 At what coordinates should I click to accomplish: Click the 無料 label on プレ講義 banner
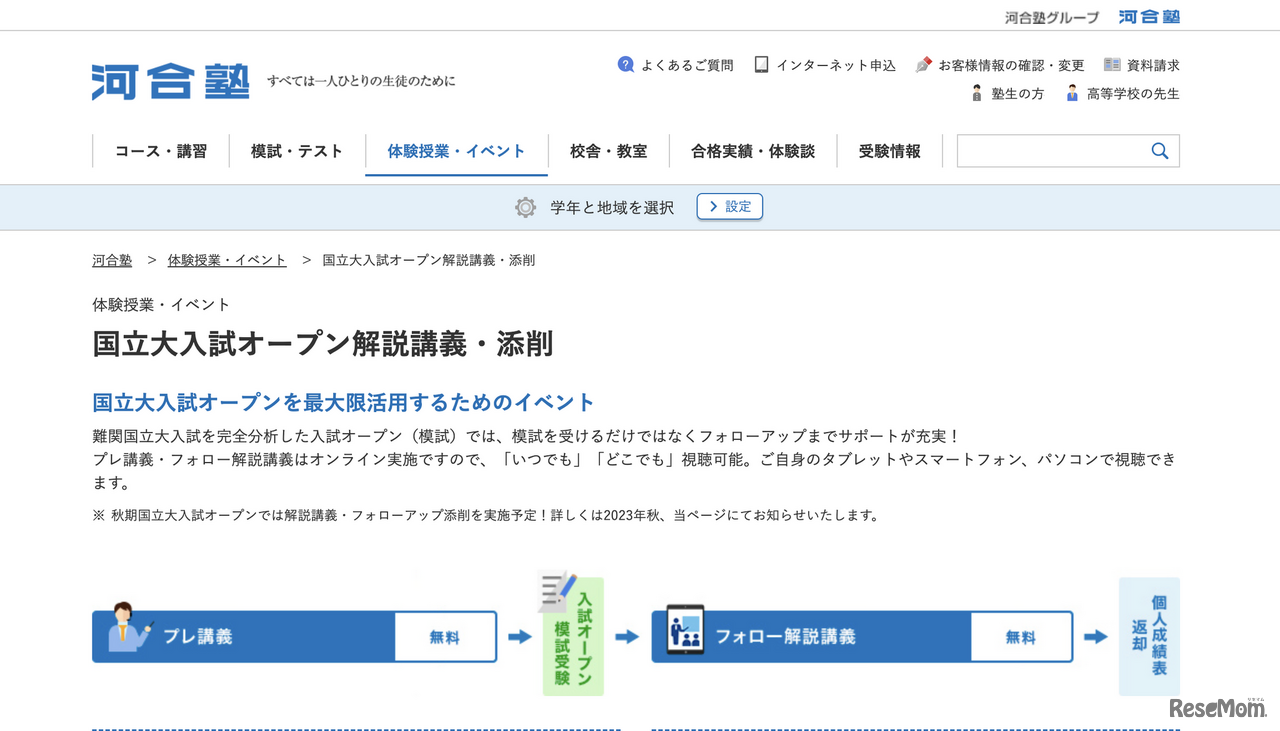445,637
